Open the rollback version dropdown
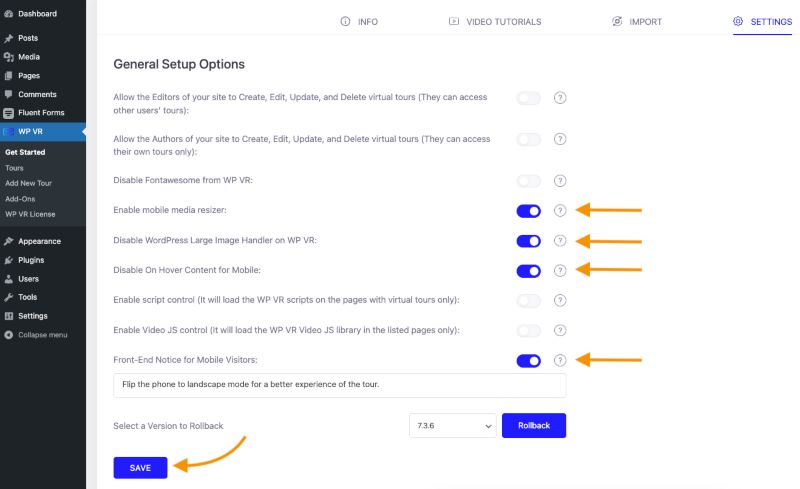This screenshot has height=489, width=800. [453, 425]
